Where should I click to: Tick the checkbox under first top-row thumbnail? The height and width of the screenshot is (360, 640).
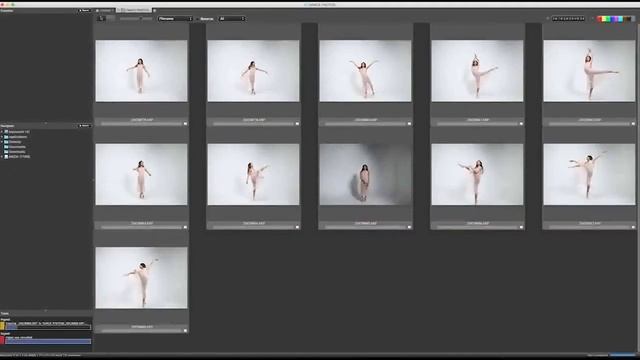pyautogui.click(x=185, y=124)
